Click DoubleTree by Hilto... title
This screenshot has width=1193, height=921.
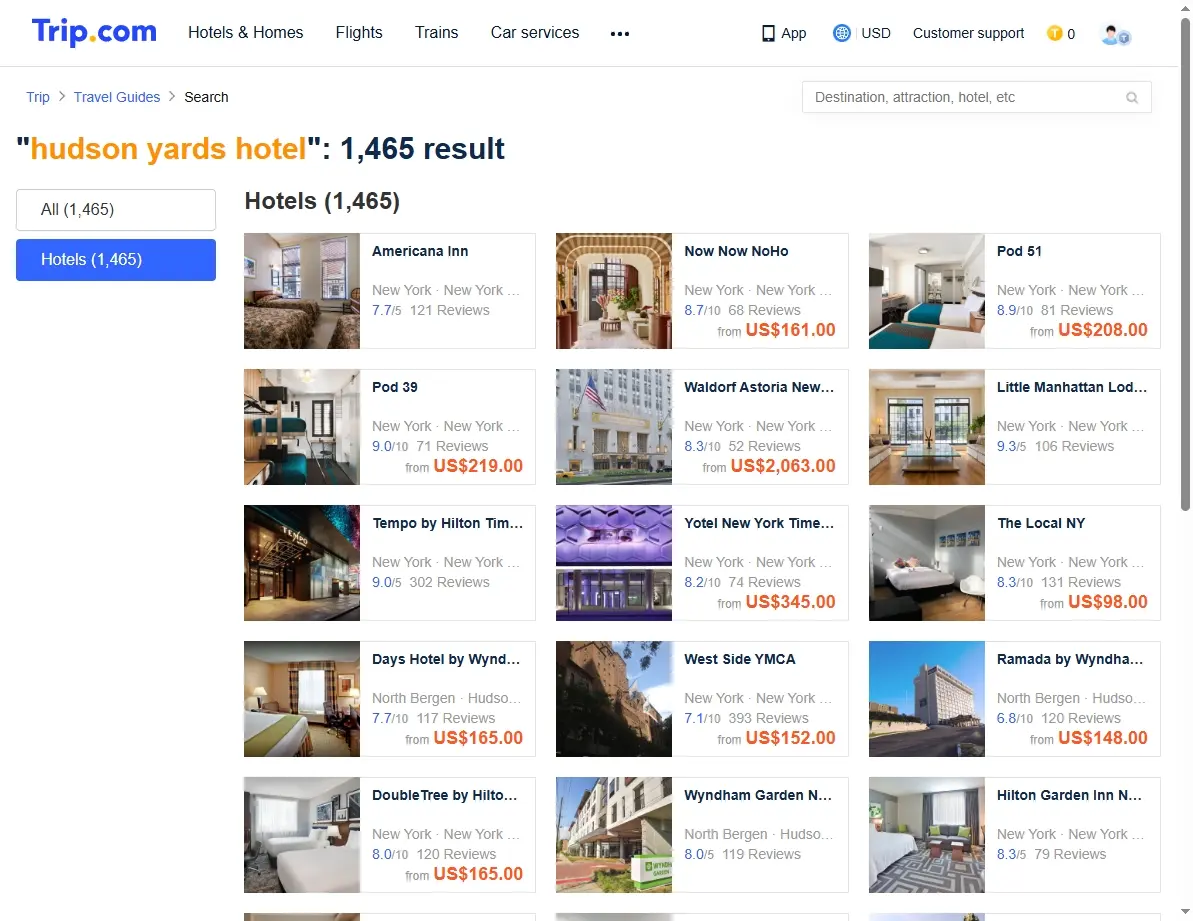[444, 795]
